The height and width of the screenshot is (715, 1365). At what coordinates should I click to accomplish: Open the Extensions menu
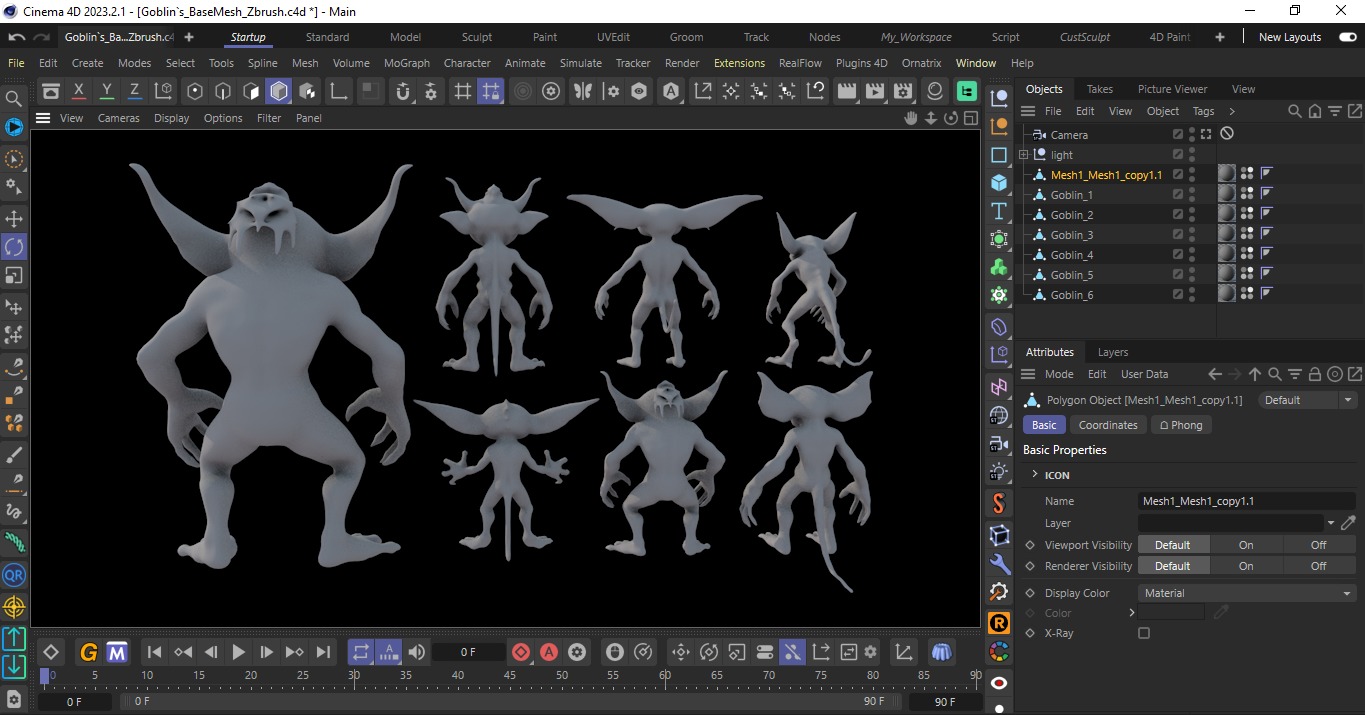pos(739,63)
